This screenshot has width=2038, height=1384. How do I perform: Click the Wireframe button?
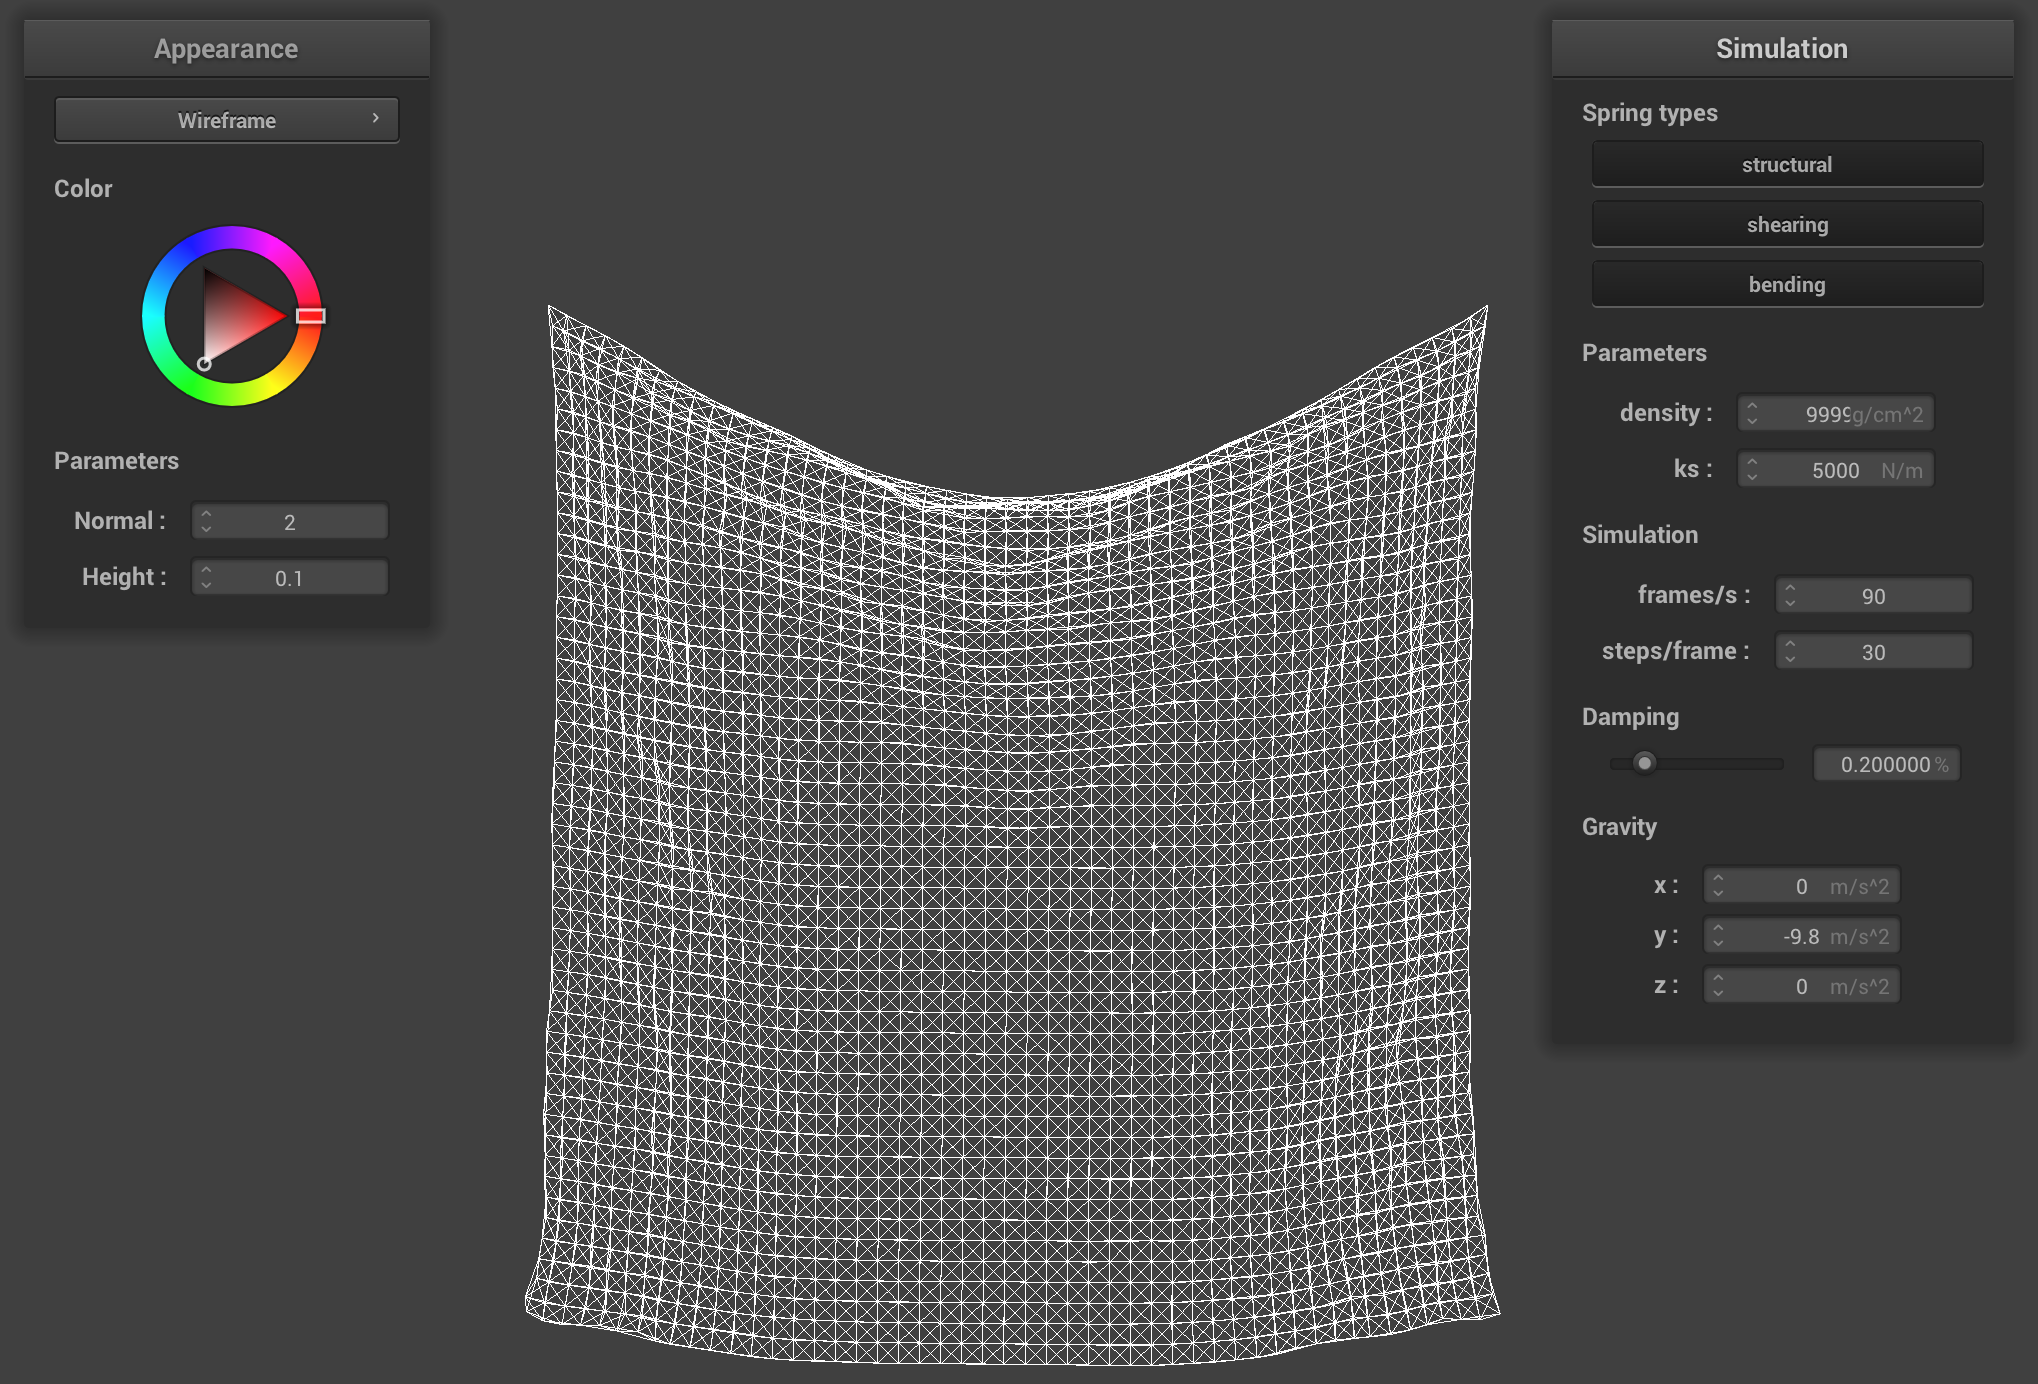coord(226,119)
